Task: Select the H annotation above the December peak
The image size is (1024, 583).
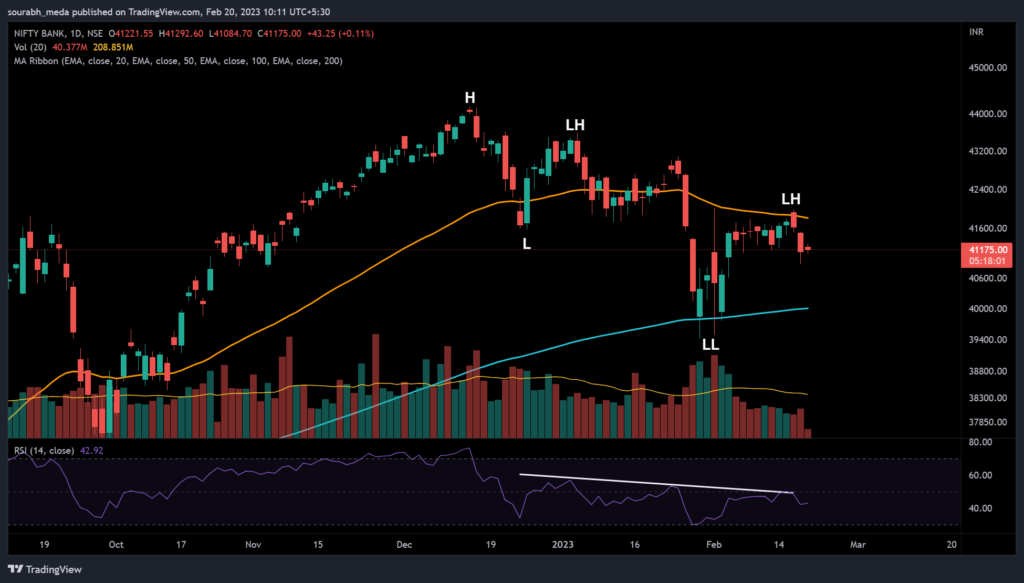Action: click(470, 98)
